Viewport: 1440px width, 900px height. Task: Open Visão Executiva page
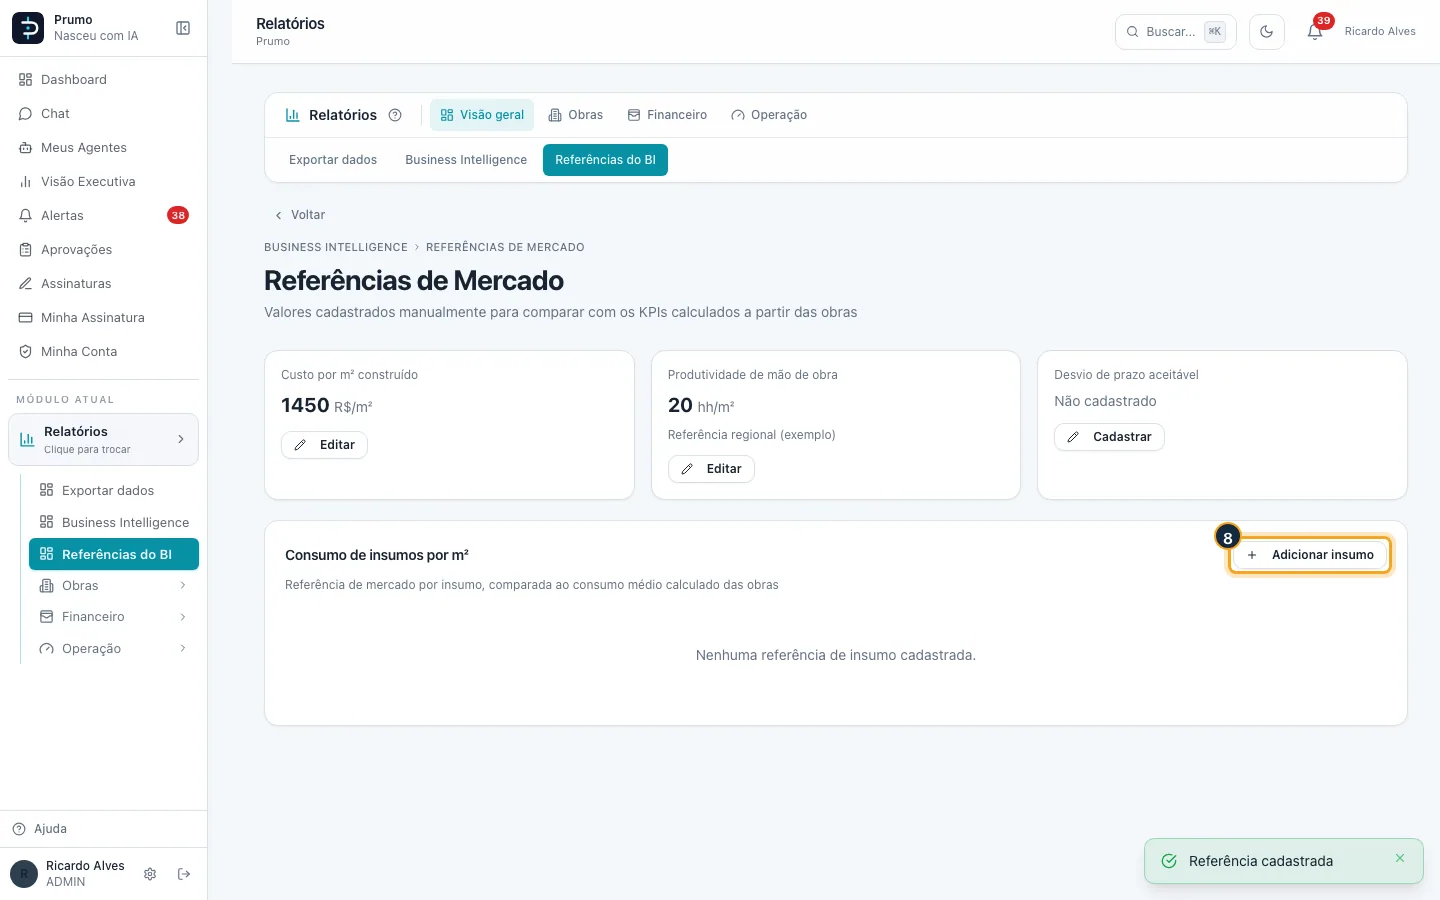pyautogui.click(x=104, y=182)
